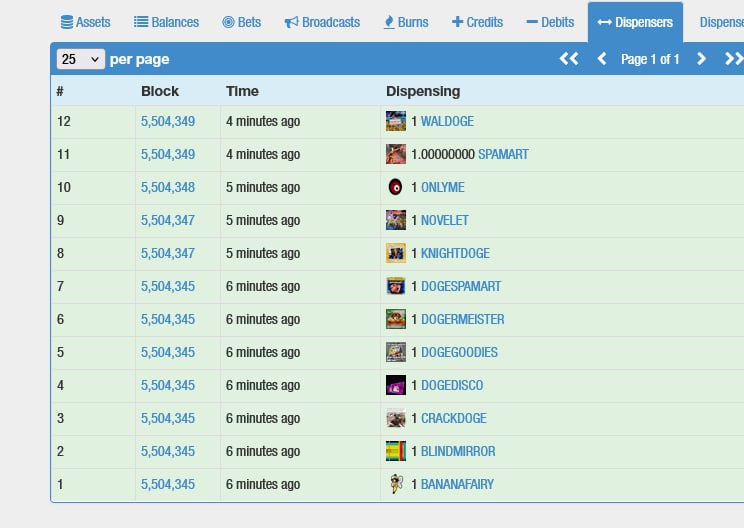Click the DOGEDISCO asset thumbnail
The image size is (744, 528).
396,385
